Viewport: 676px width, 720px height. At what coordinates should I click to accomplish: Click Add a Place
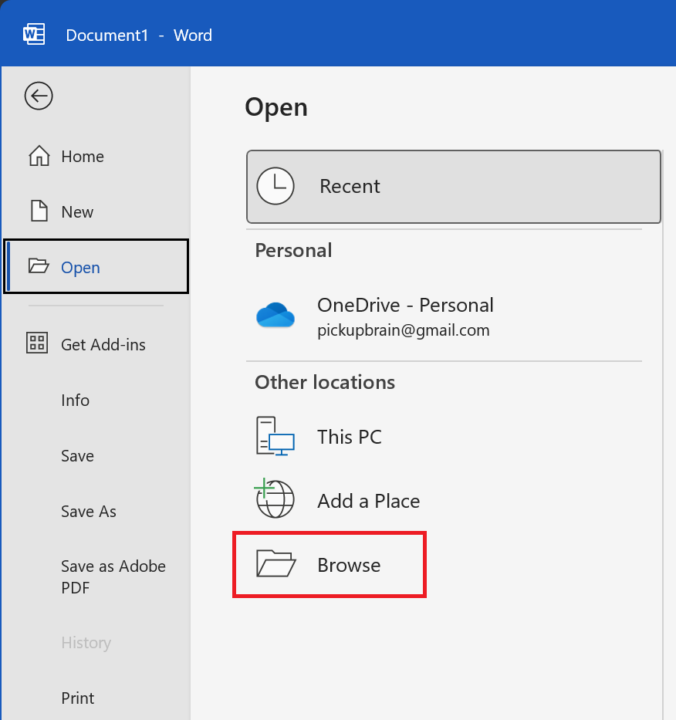coord(444,500)
